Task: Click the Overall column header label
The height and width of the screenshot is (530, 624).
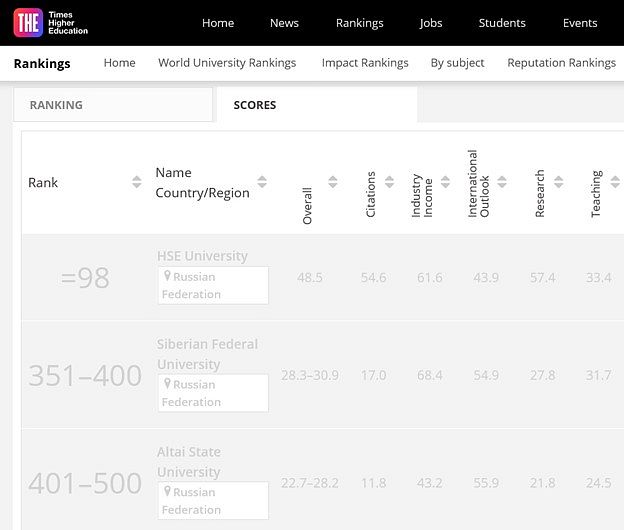Action: 307,206
